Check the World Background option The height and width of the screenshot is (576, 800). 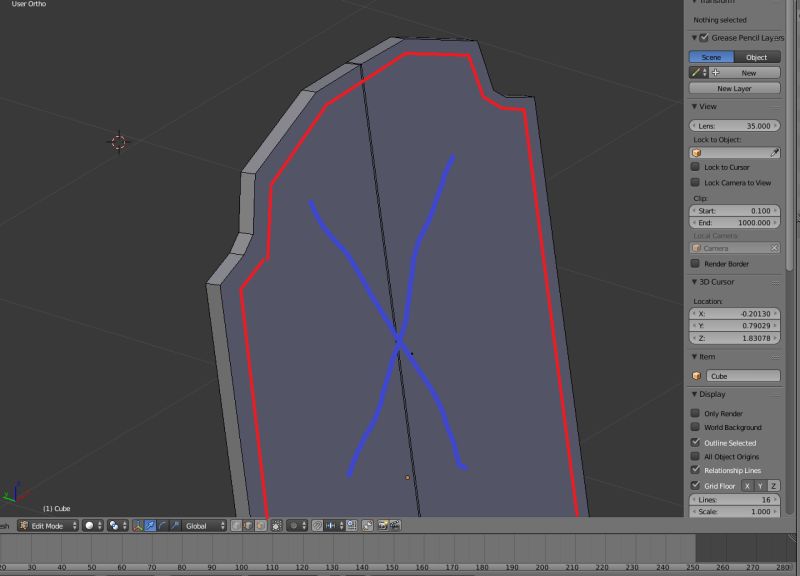click(x=695, y=428)
